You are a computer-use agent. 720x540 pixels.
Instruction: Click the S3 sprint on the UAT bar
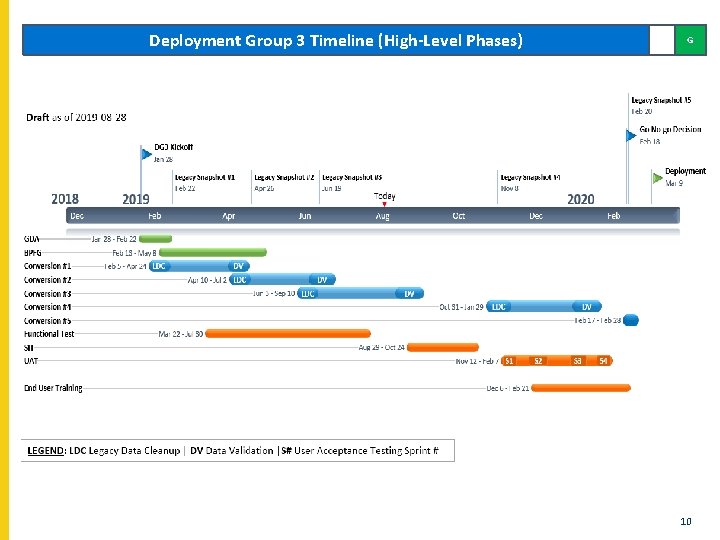pyautogui.click(x=577, y=361)
